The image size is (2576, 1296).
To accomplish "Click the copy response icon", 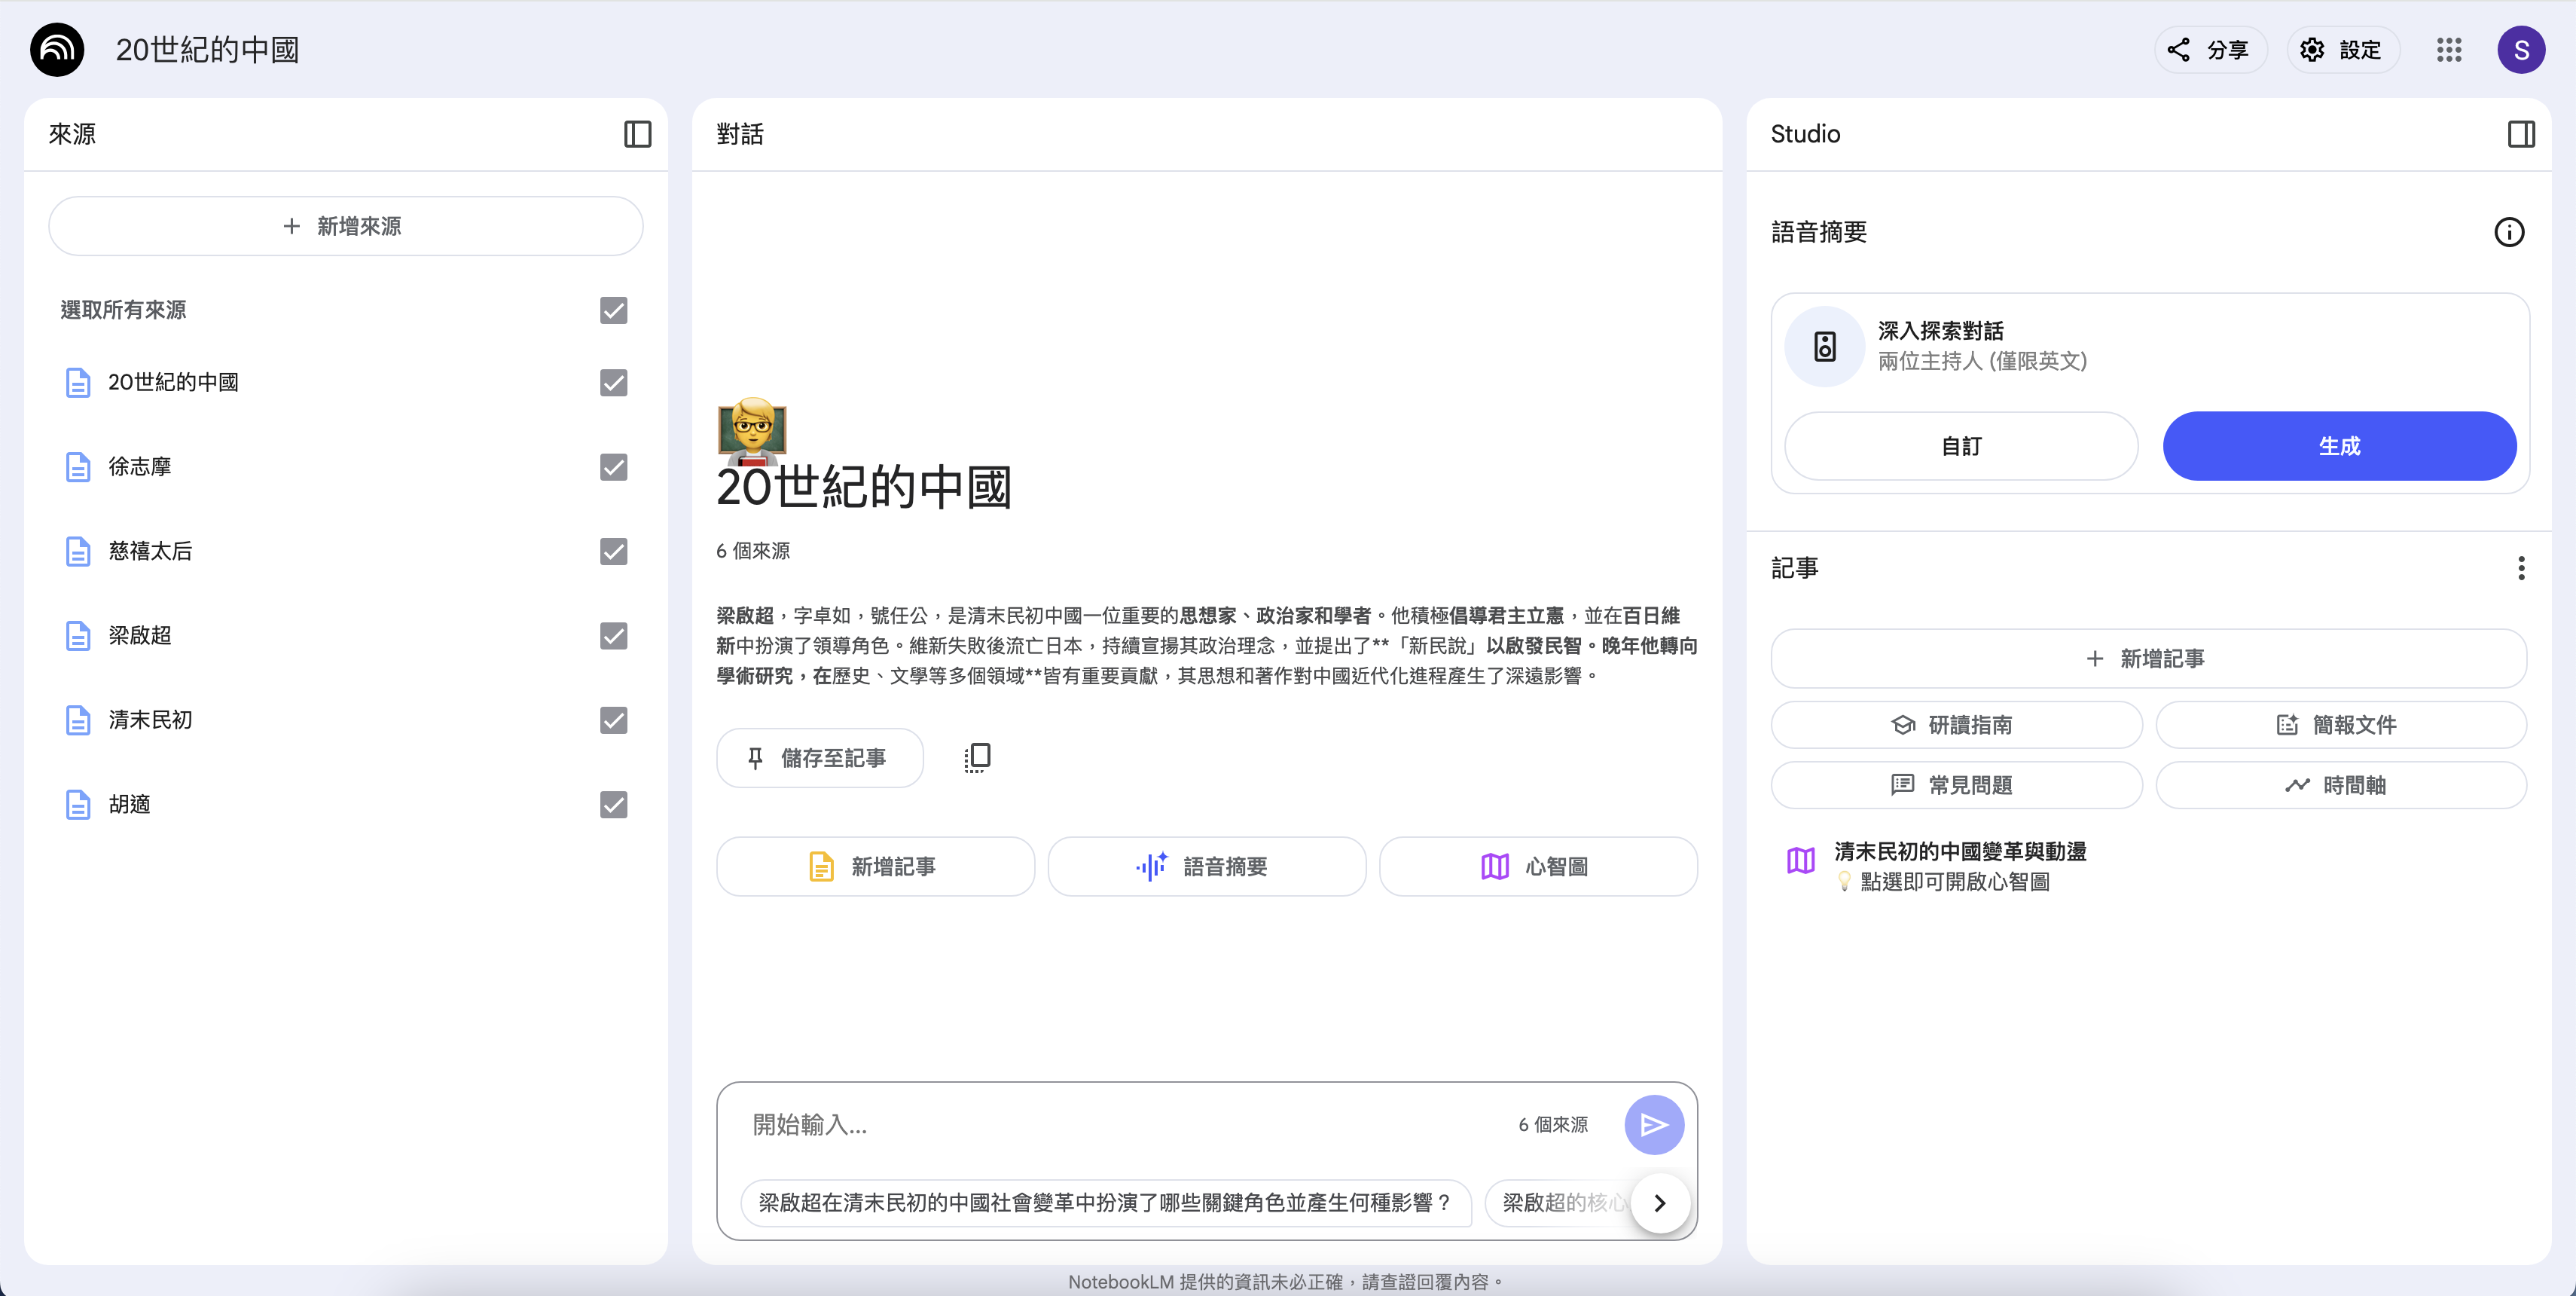I will point(977,758).
